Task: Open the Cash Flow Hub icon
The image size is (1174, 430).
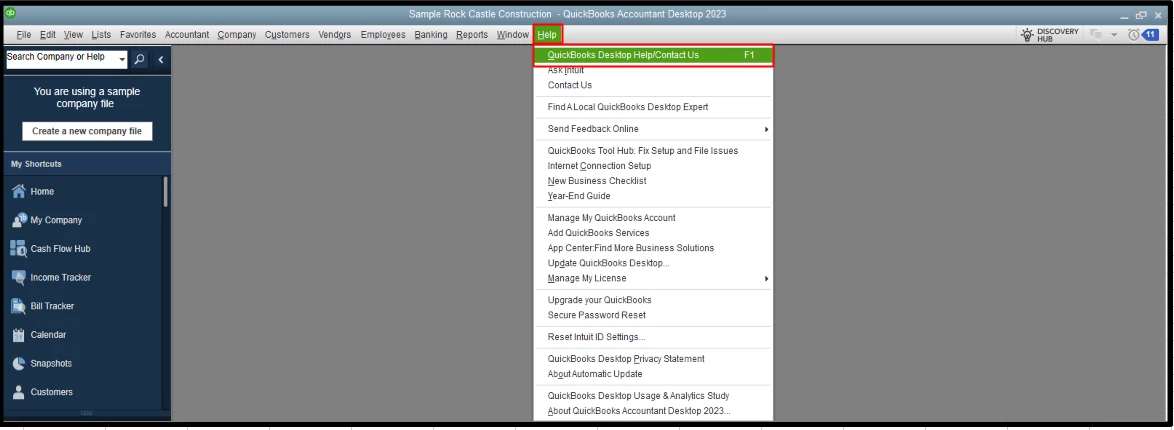Action: 19,249
